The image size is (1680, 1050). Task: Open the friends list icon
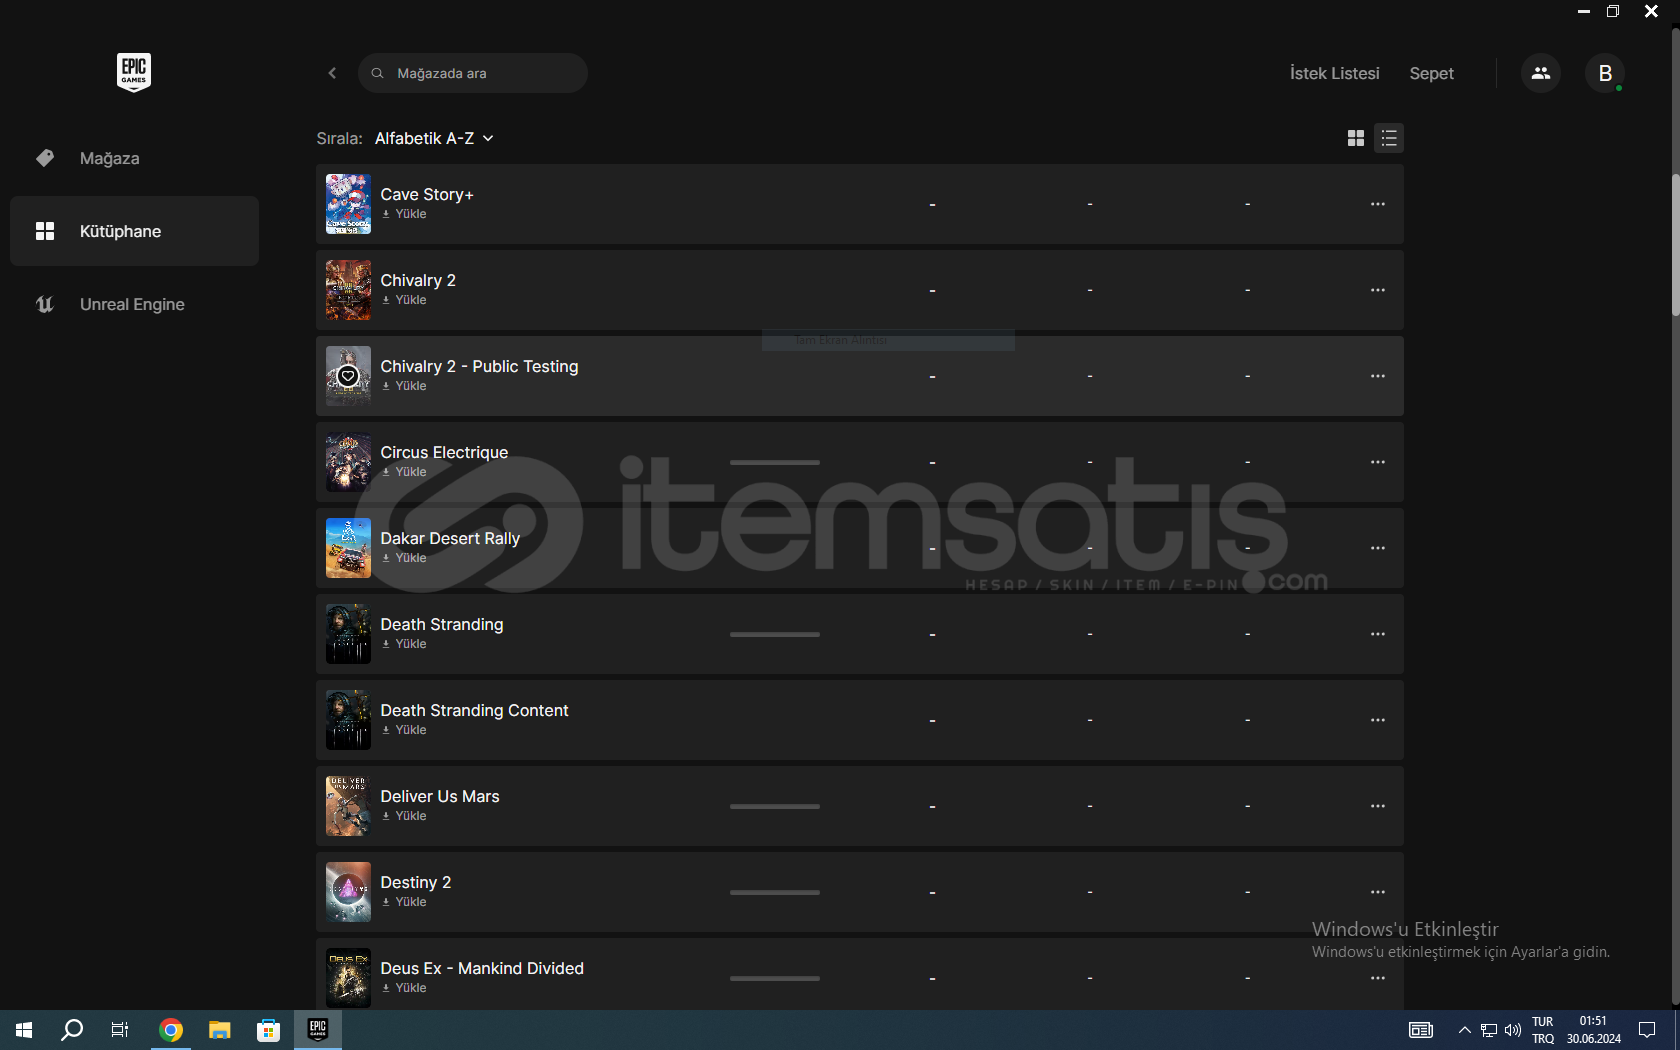click(x=1541, y=73)
